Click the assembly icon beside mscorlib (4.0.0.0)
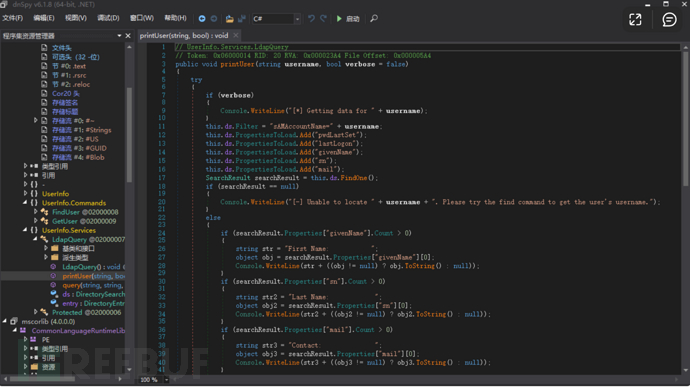This screenshot has height=388, width=690. (14, 322)
